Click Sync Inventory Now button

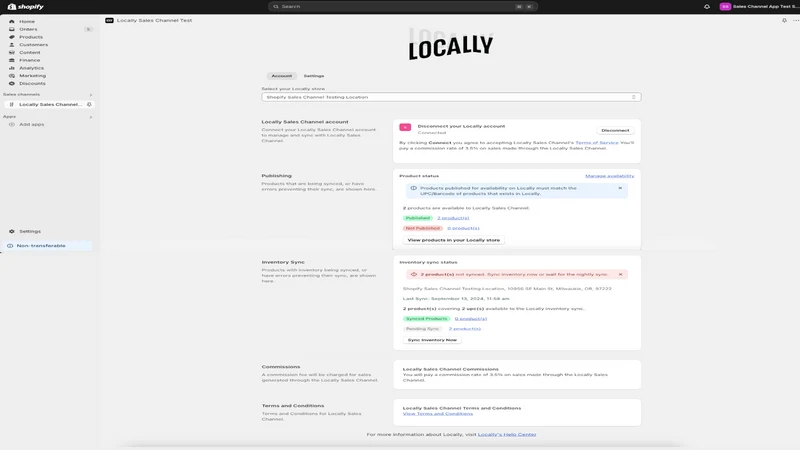(x=432, y=340)
